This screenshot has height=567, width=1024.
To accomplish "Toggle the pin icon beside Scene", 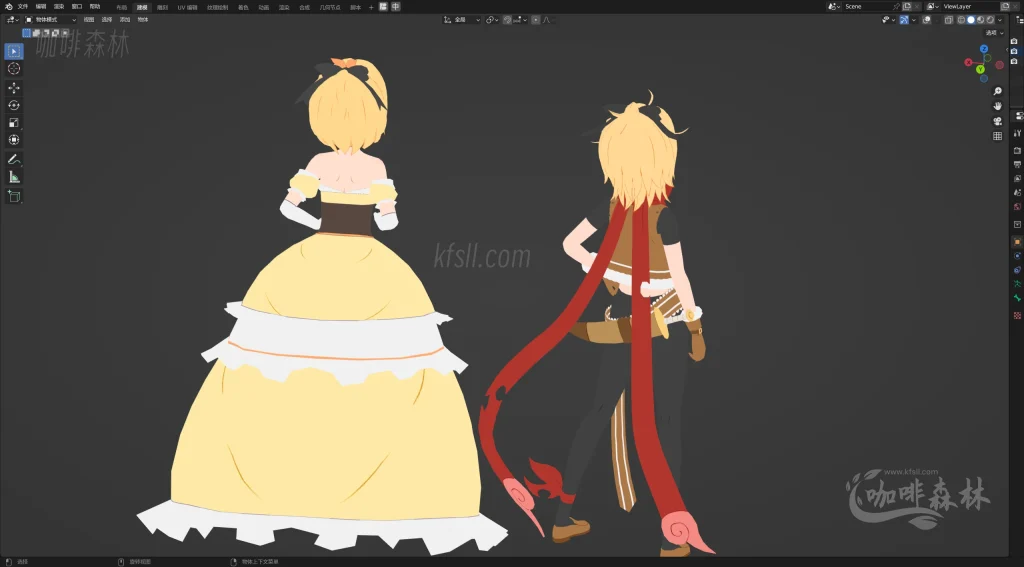I will coord(896,7).
